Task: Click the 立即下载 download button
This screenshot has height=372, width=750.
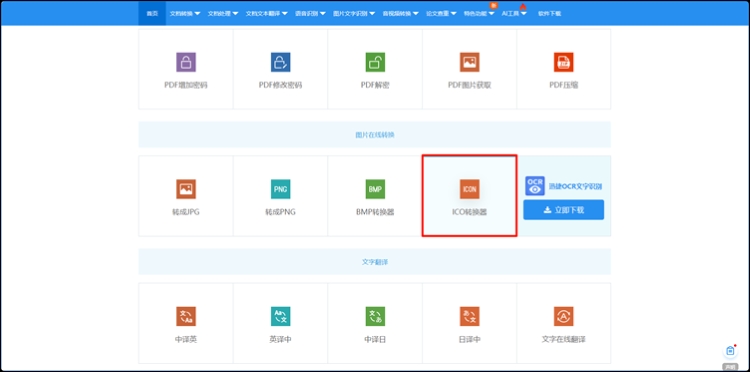Action: [563, 210]
